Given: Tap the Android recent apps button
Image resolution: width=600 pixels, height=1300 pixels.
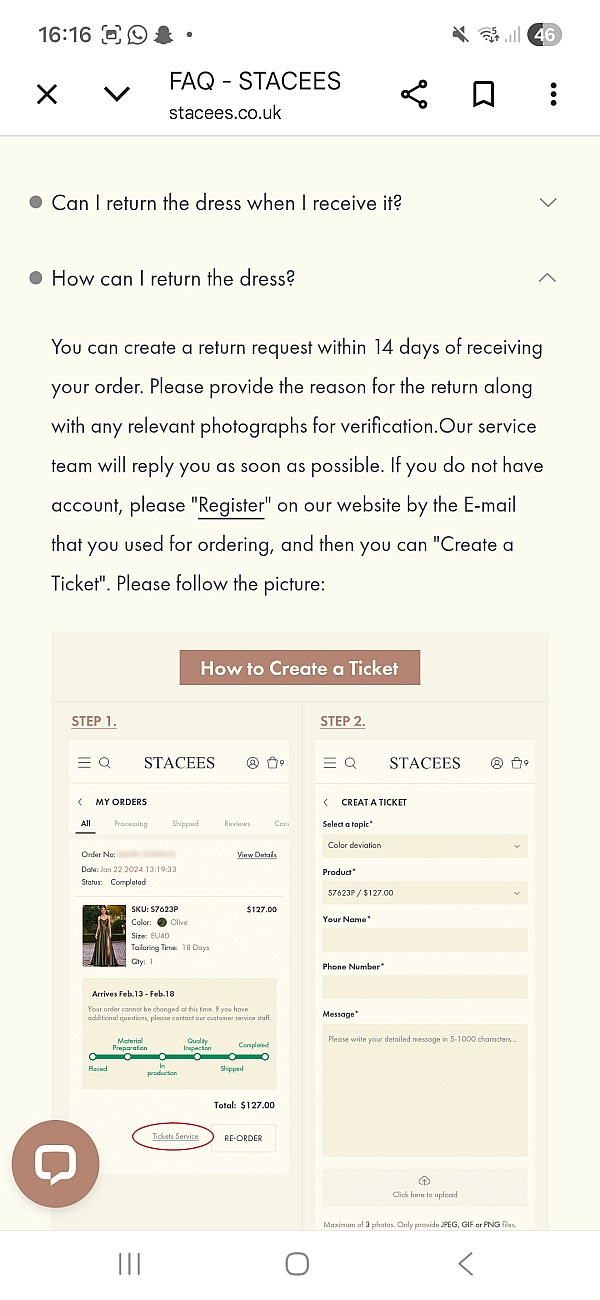Looking at the screenshot, I should (x=129, y=1264).
